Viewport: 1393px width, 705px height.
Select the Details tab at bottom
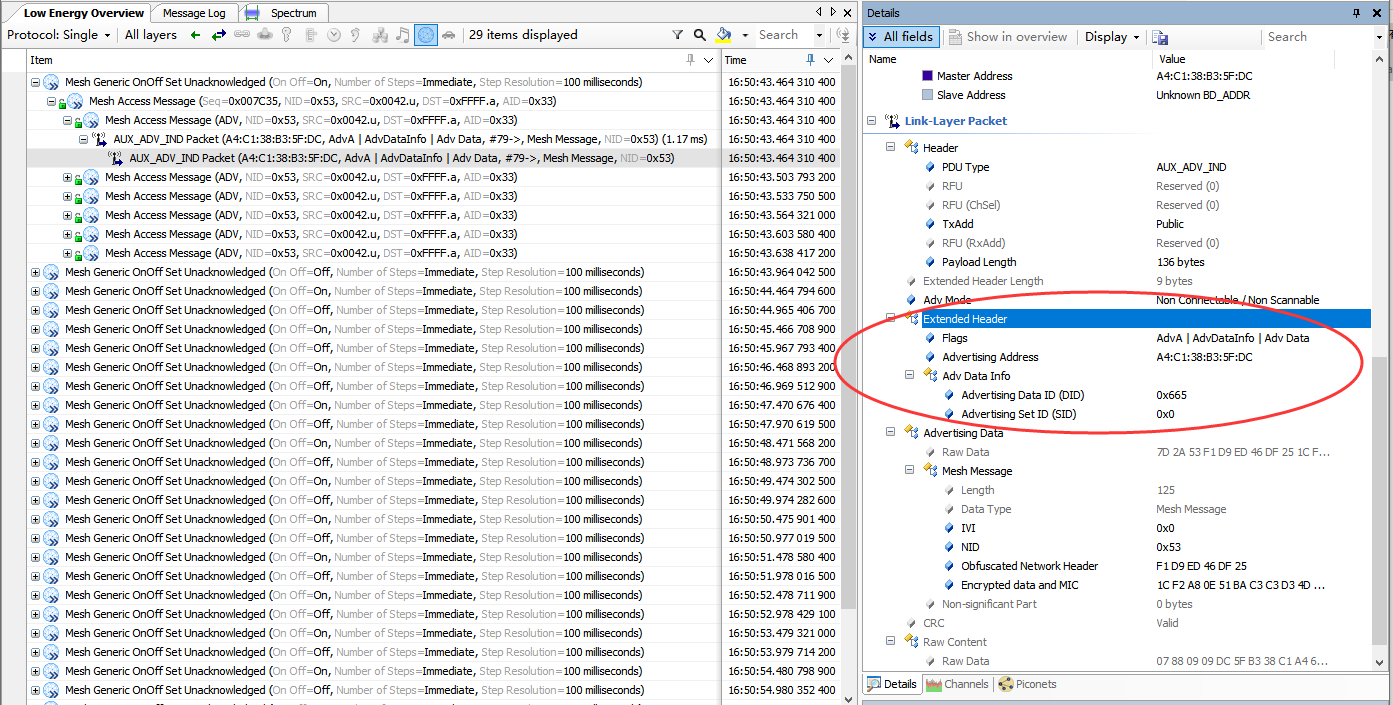(x=891, y=685)
